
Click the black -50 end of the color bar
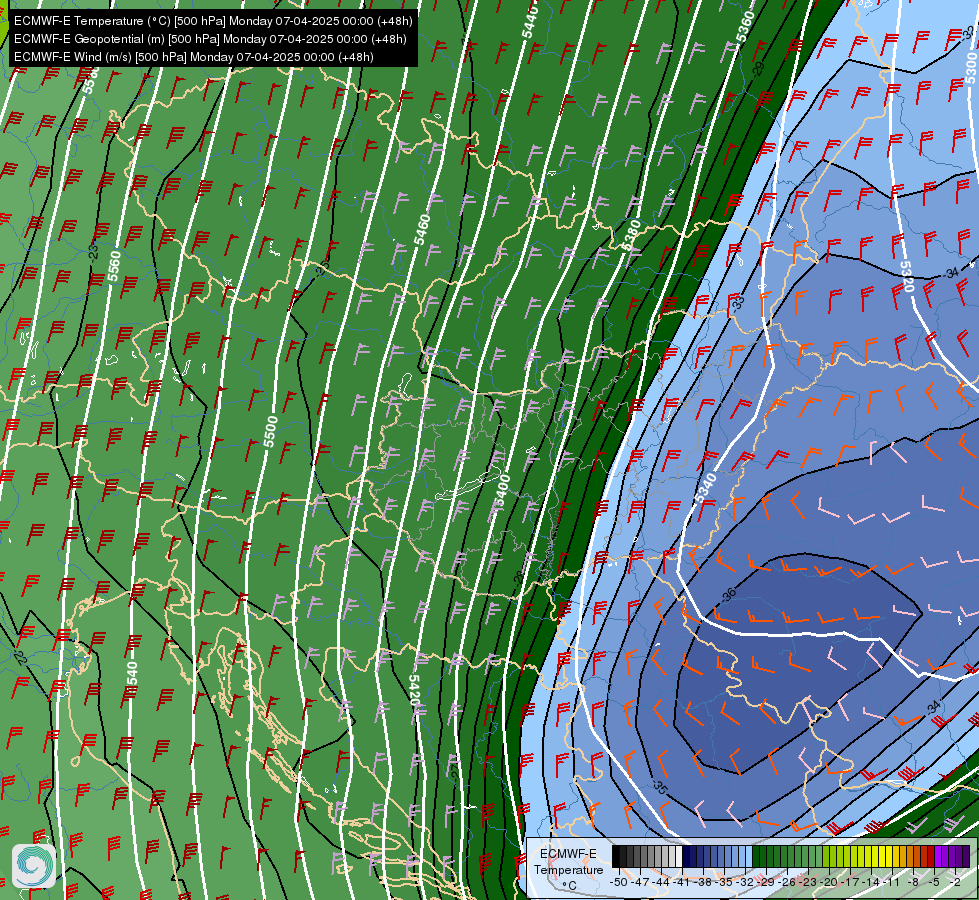[616, 856]
